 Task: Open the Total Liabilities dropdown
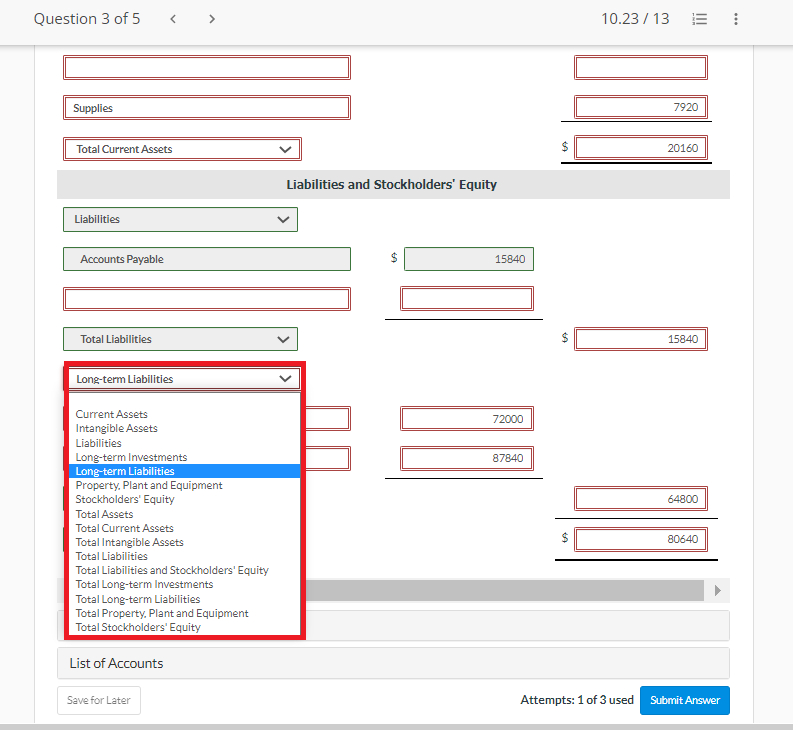181,339
